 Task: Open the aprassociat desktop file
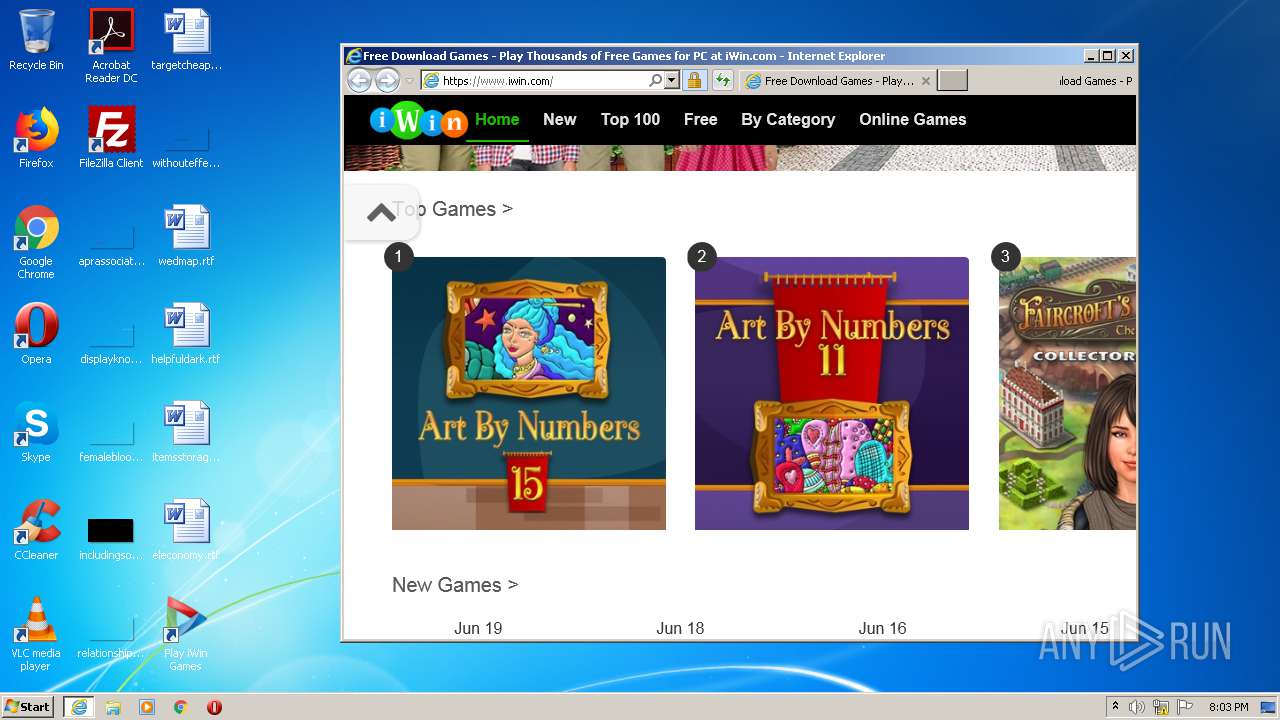coord(111,243)
